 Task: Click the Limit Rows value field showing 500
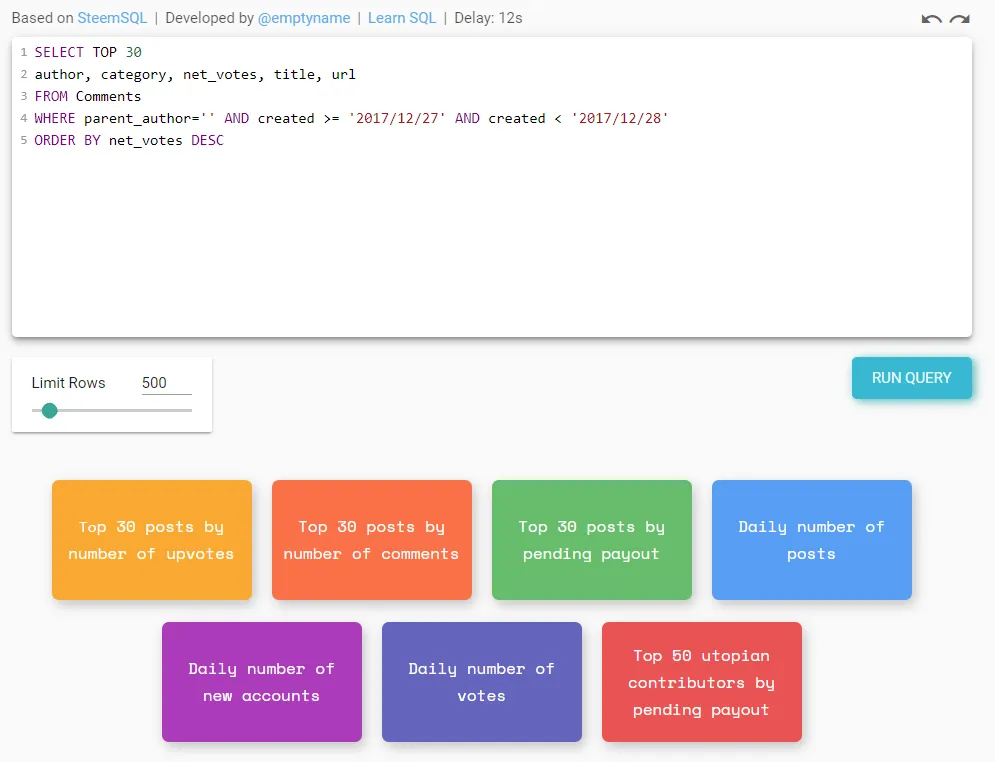pos(166,383)
